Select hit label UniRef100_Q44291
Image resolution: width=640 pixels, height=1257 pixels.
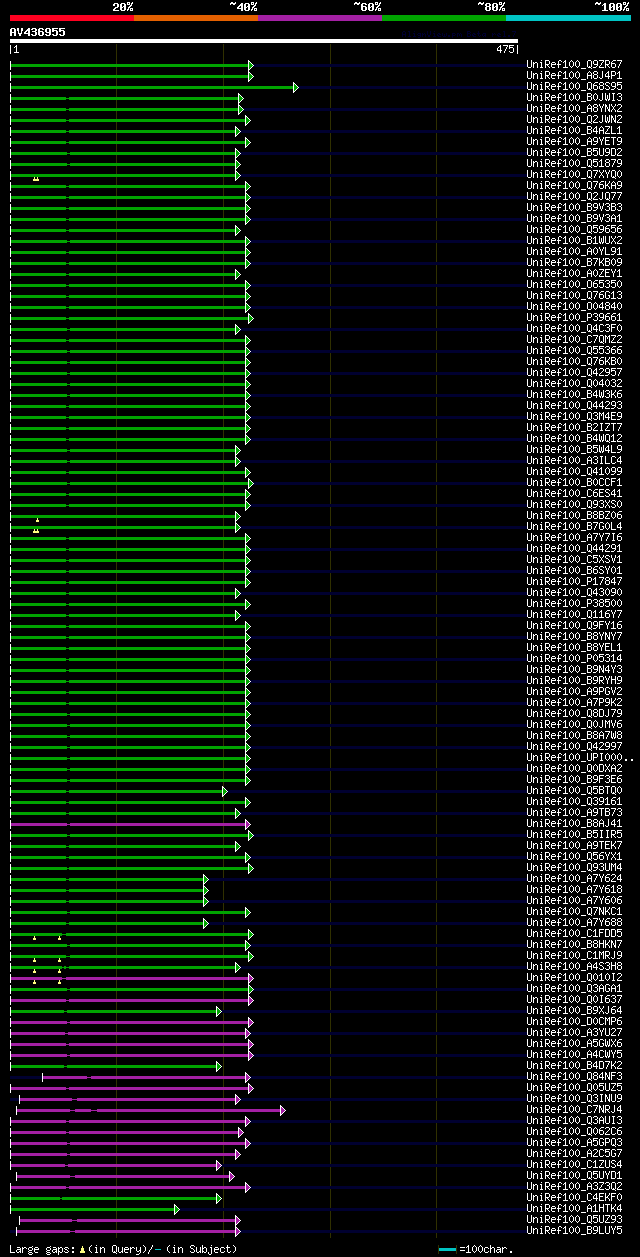pyautogui.click(x=574, y=548)
